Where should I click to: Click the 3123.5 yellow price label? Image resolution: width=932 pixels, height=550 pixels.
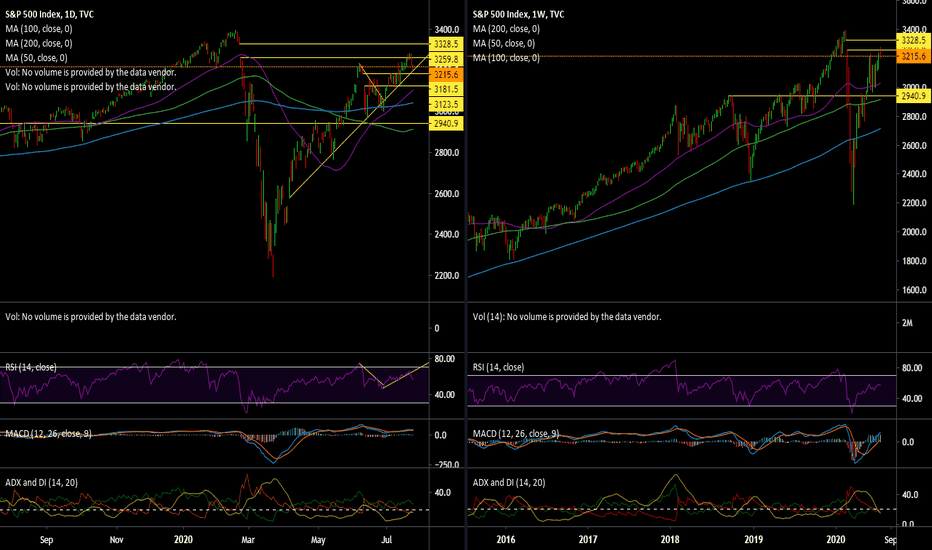[446, 105]
